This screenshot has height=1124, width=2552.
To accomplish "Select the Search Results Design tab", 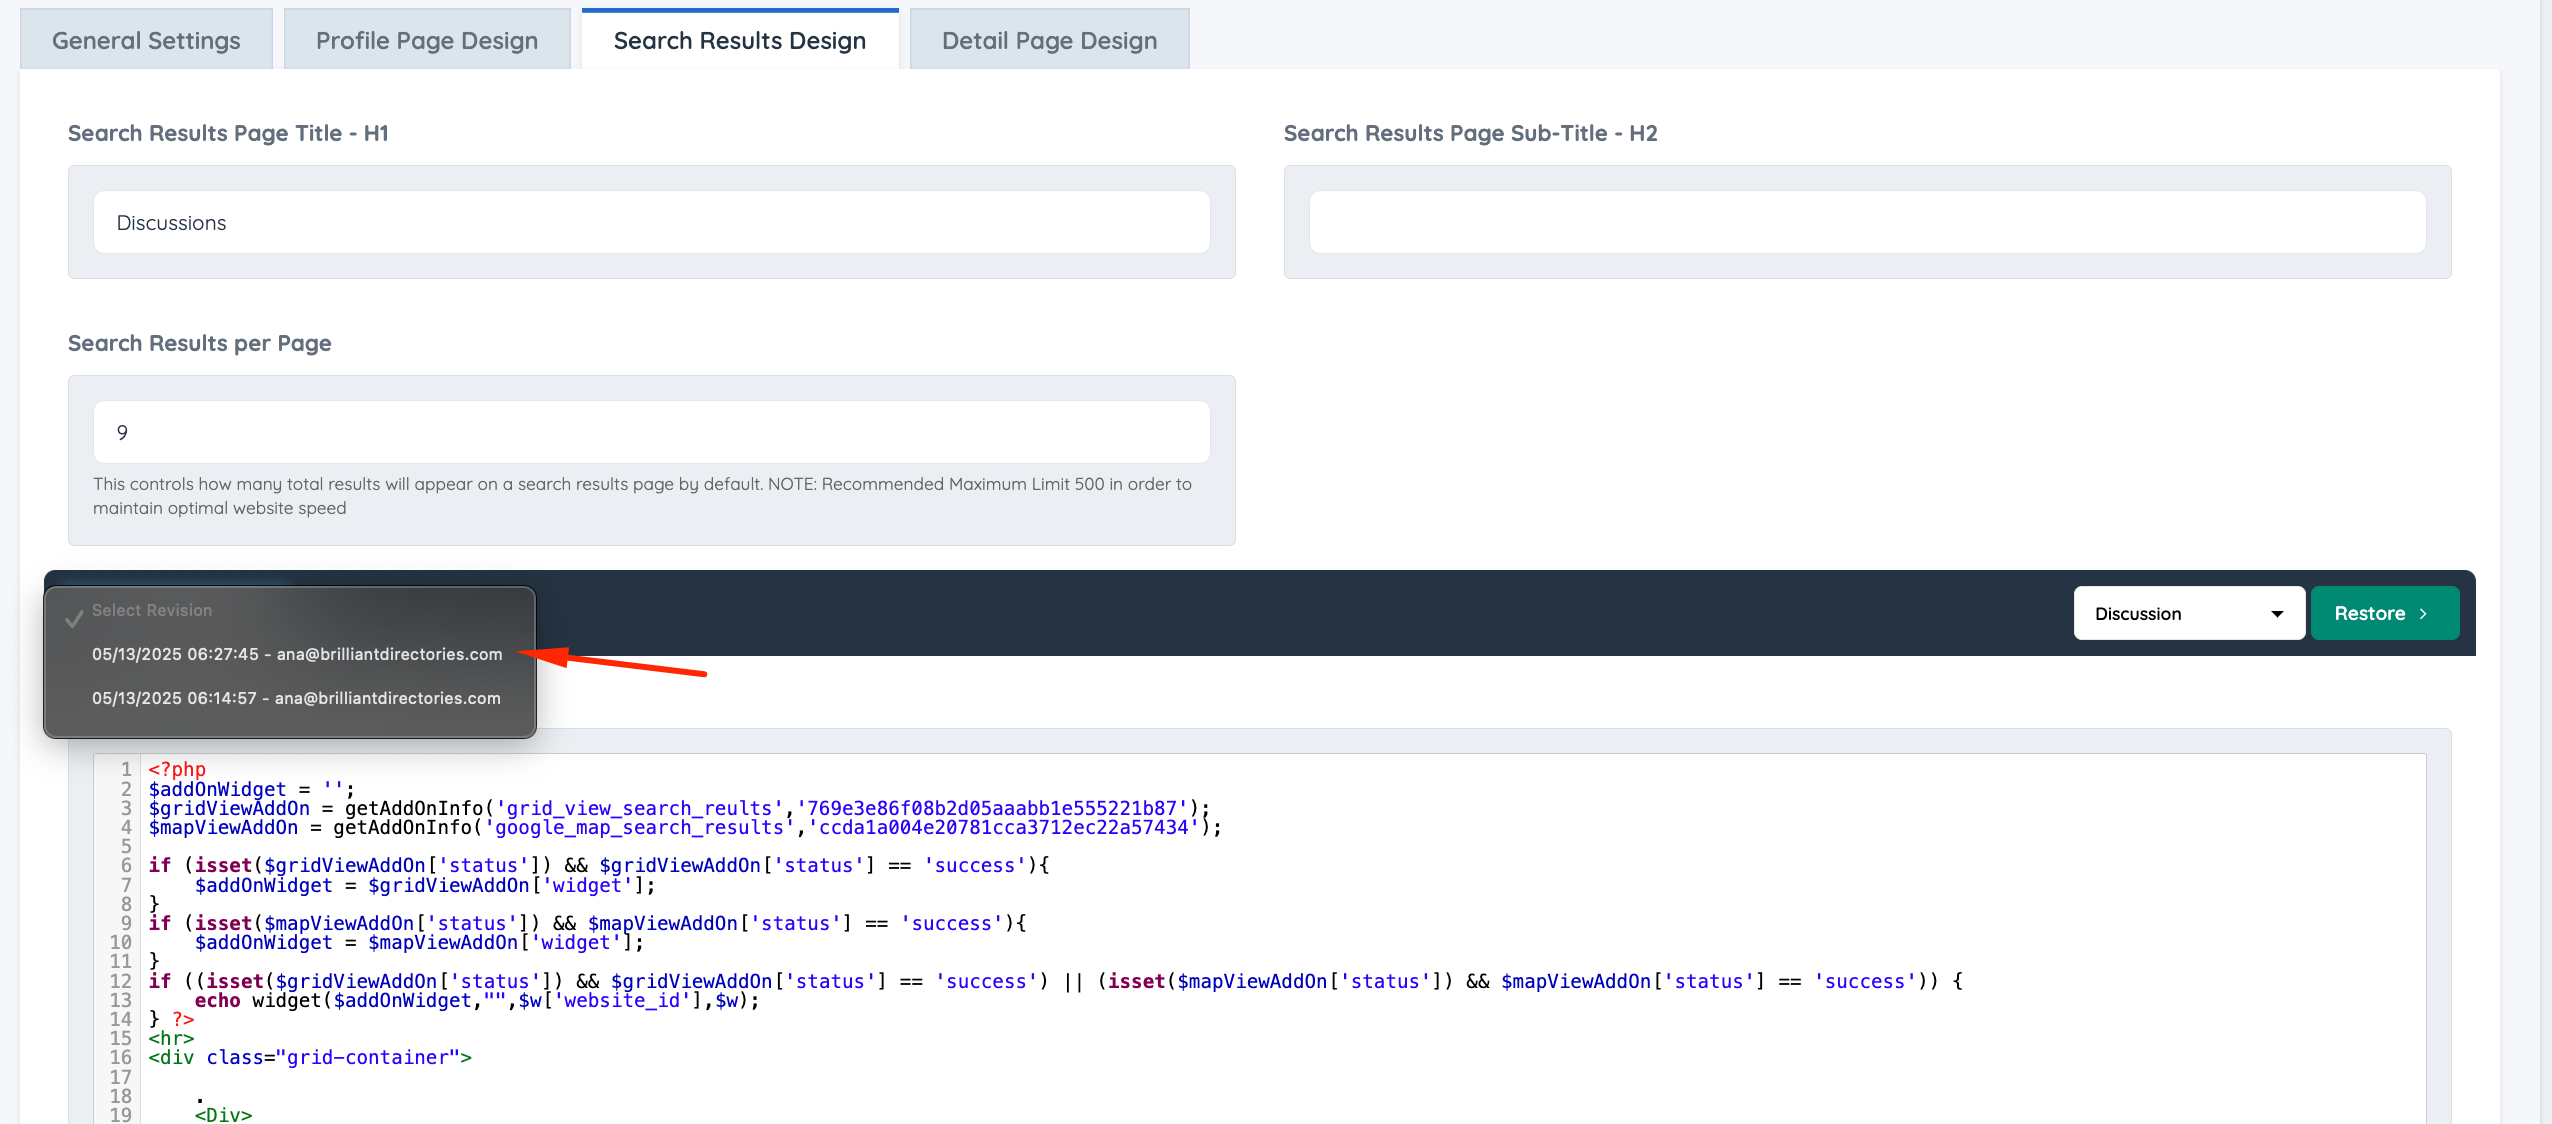I will 740,41.
